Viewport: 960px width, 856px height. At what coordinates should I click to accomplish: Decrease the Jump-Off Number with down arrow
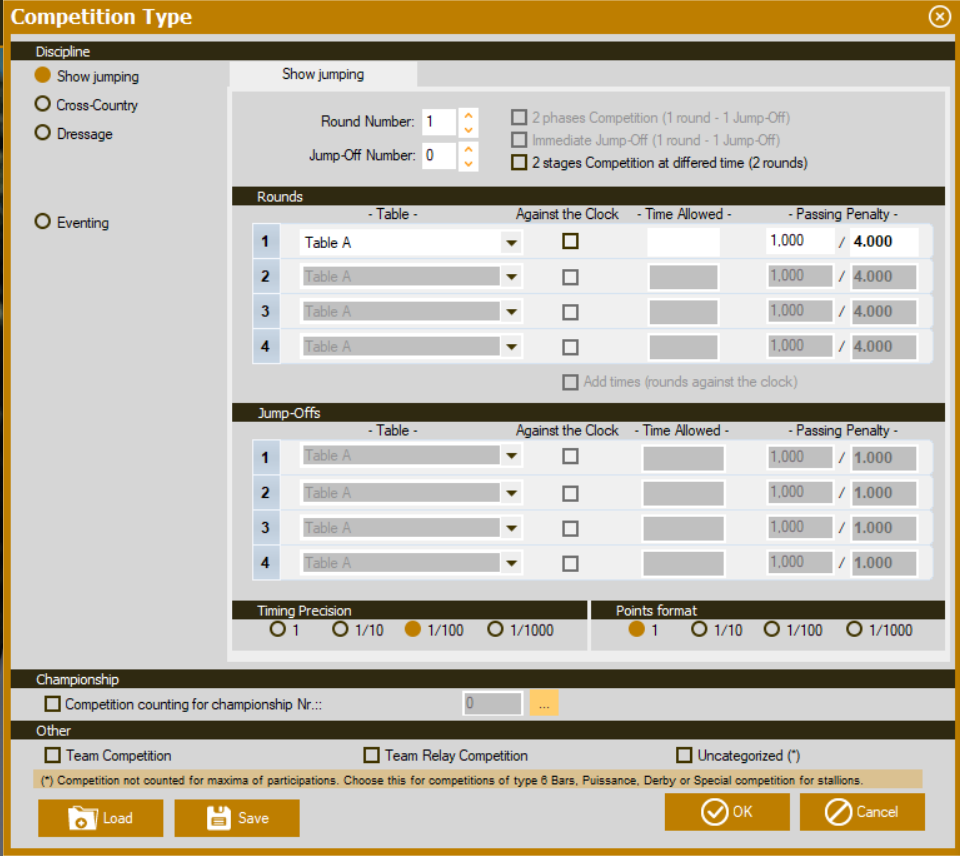(468, 163)
